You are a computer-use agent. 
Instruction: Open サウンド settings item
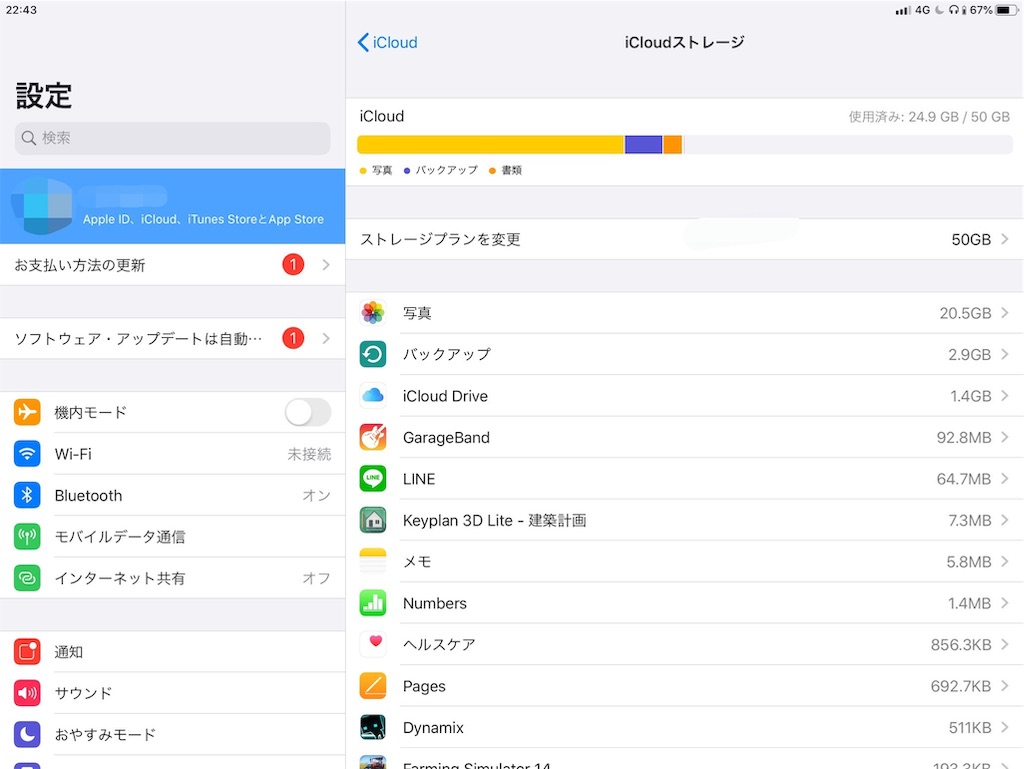172,693
